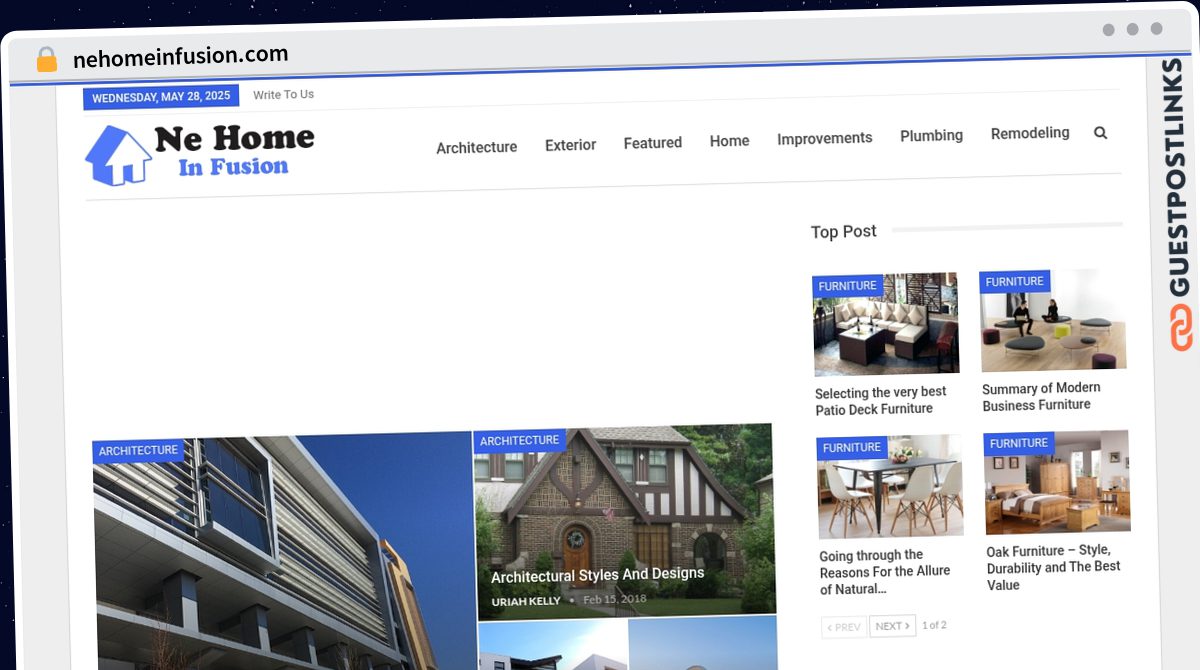Click the Prev pagination button

click(x=843, y=627)
